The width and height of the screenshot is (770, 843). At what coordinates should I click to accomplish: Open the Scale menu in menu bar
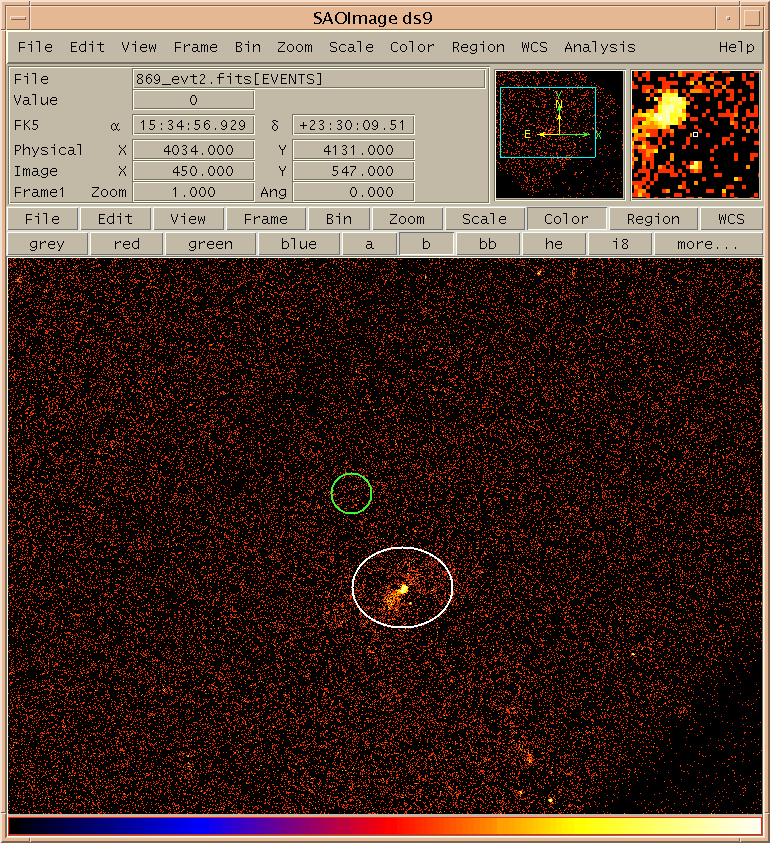tap(351, 47)
